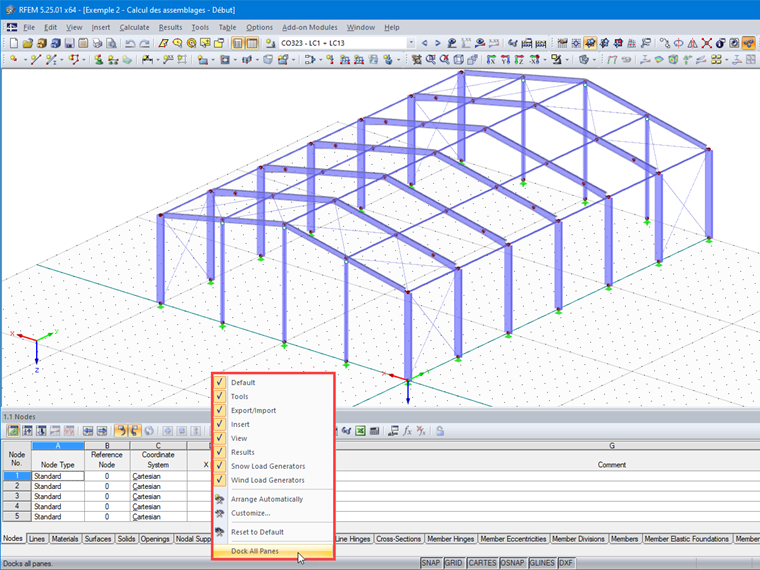Open the Add-on Modules menu

click(310, 28)
